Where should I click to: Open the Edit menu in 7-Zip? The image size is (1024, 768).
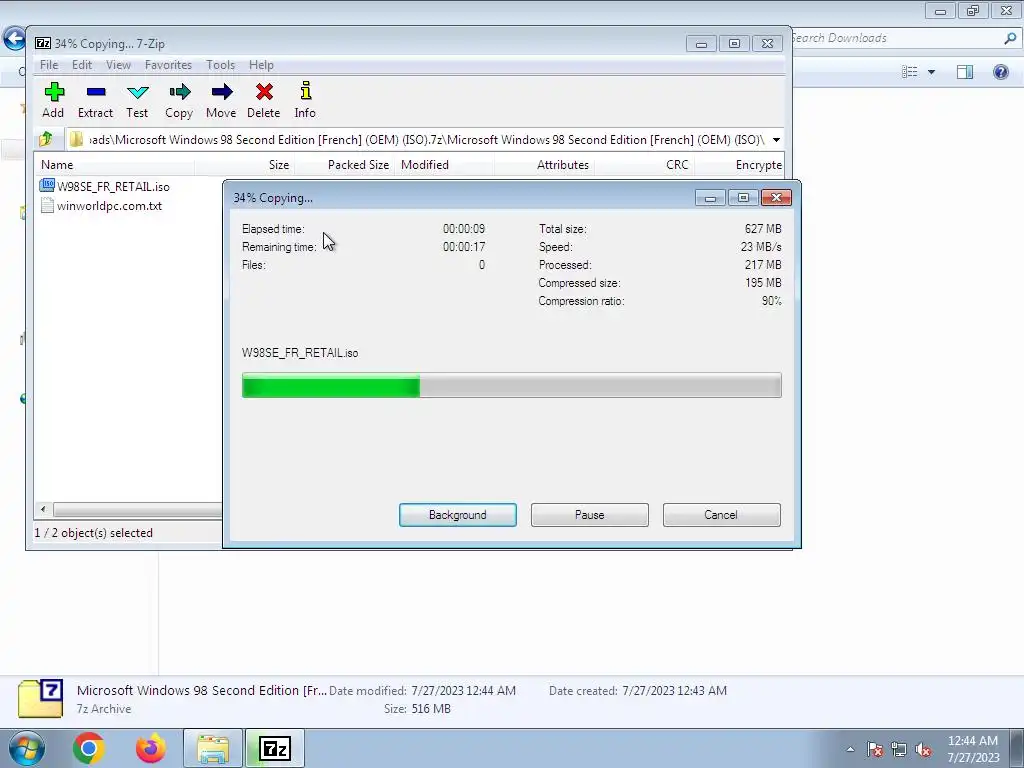82,65
